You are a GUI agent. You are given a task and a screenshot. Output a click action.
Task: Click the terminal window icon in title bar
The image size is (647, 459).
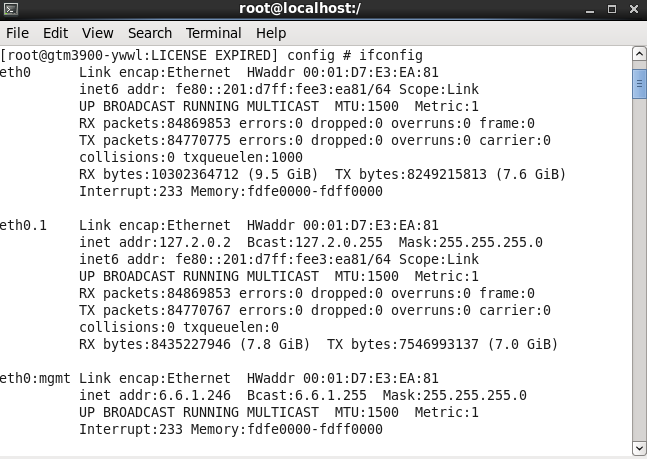(x=11, y=9)
